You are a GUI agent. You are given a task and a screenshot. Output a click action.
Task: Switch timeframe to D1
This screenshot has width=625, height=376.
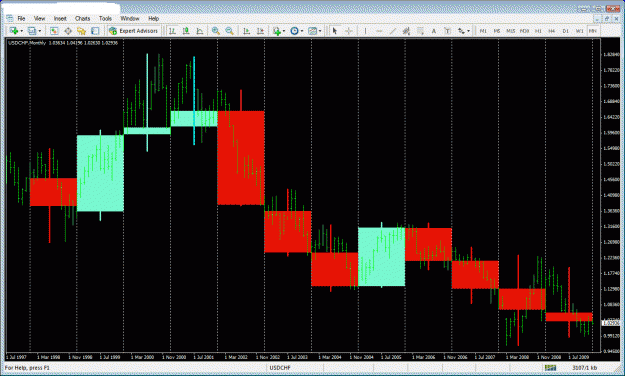click(x=565, y=31)
